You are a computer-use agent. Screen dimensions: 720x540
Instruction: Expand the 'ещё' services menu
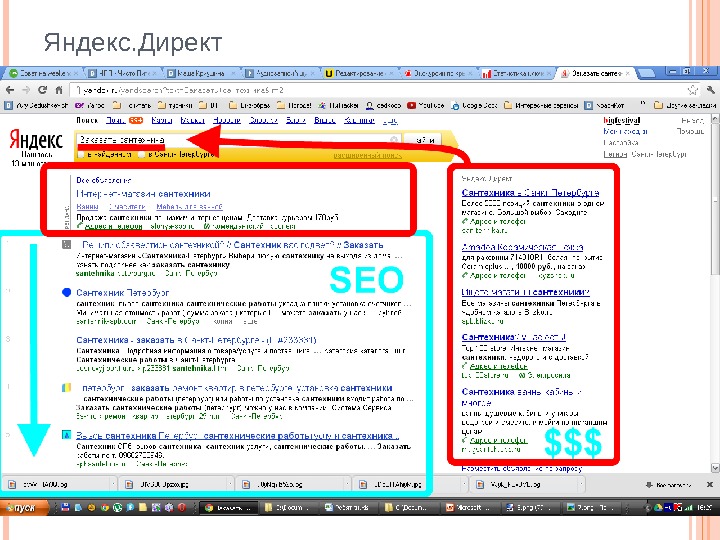[390, 120]
